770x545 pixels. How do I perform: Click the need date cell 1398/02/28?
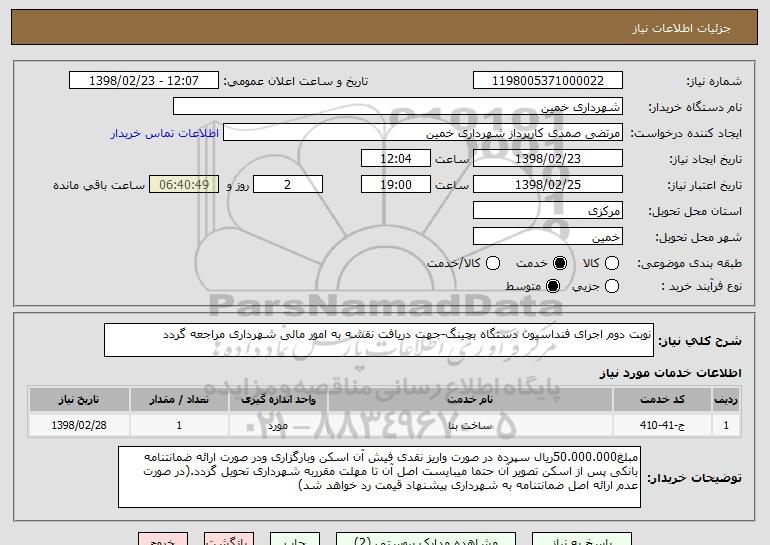(x=79, y=425)
